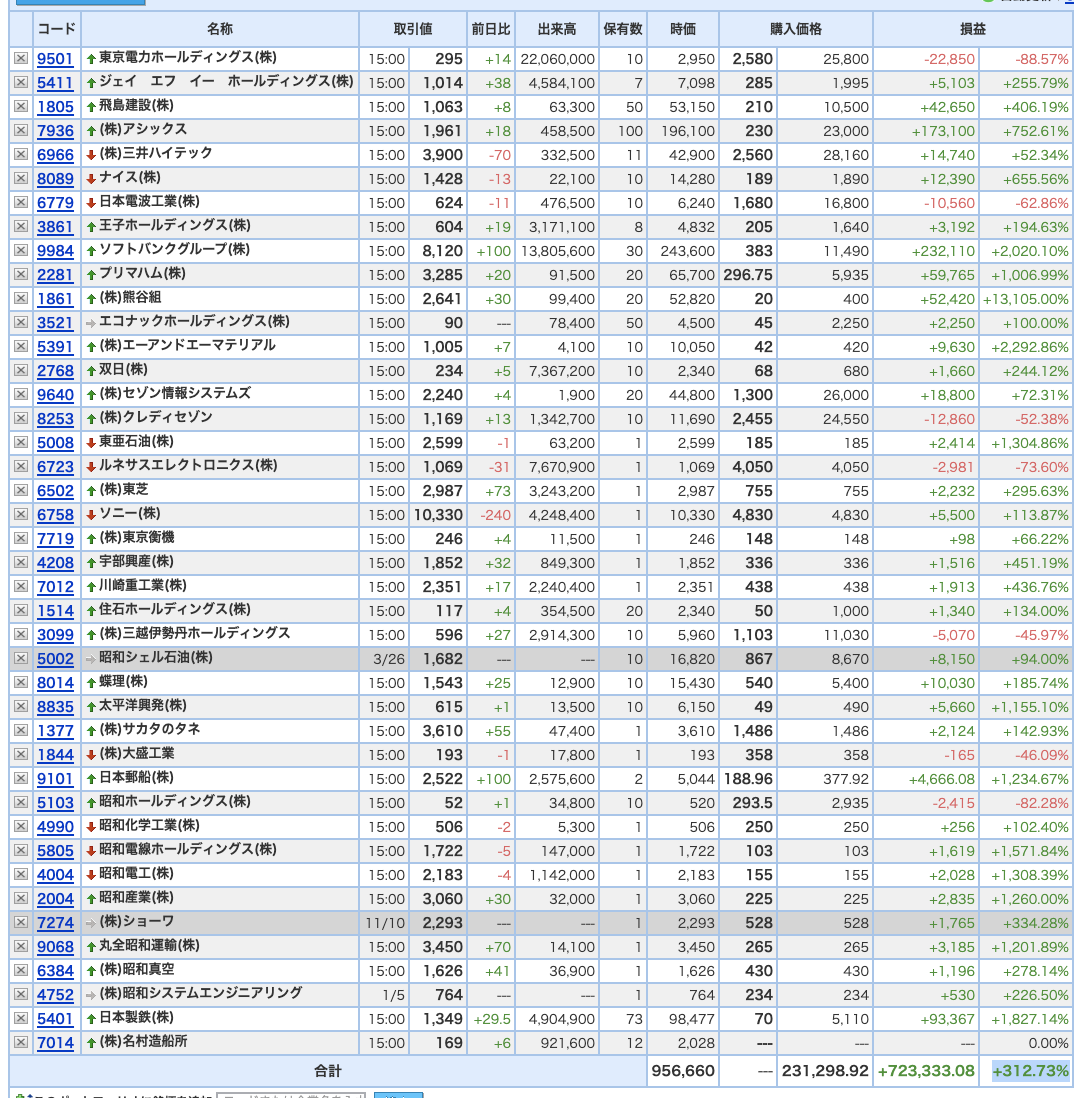Image resolution: width=1074 pixels, height=1098 pixels.
Task: Click the 購入価格 column header
Action: click(x=795, y=29)
